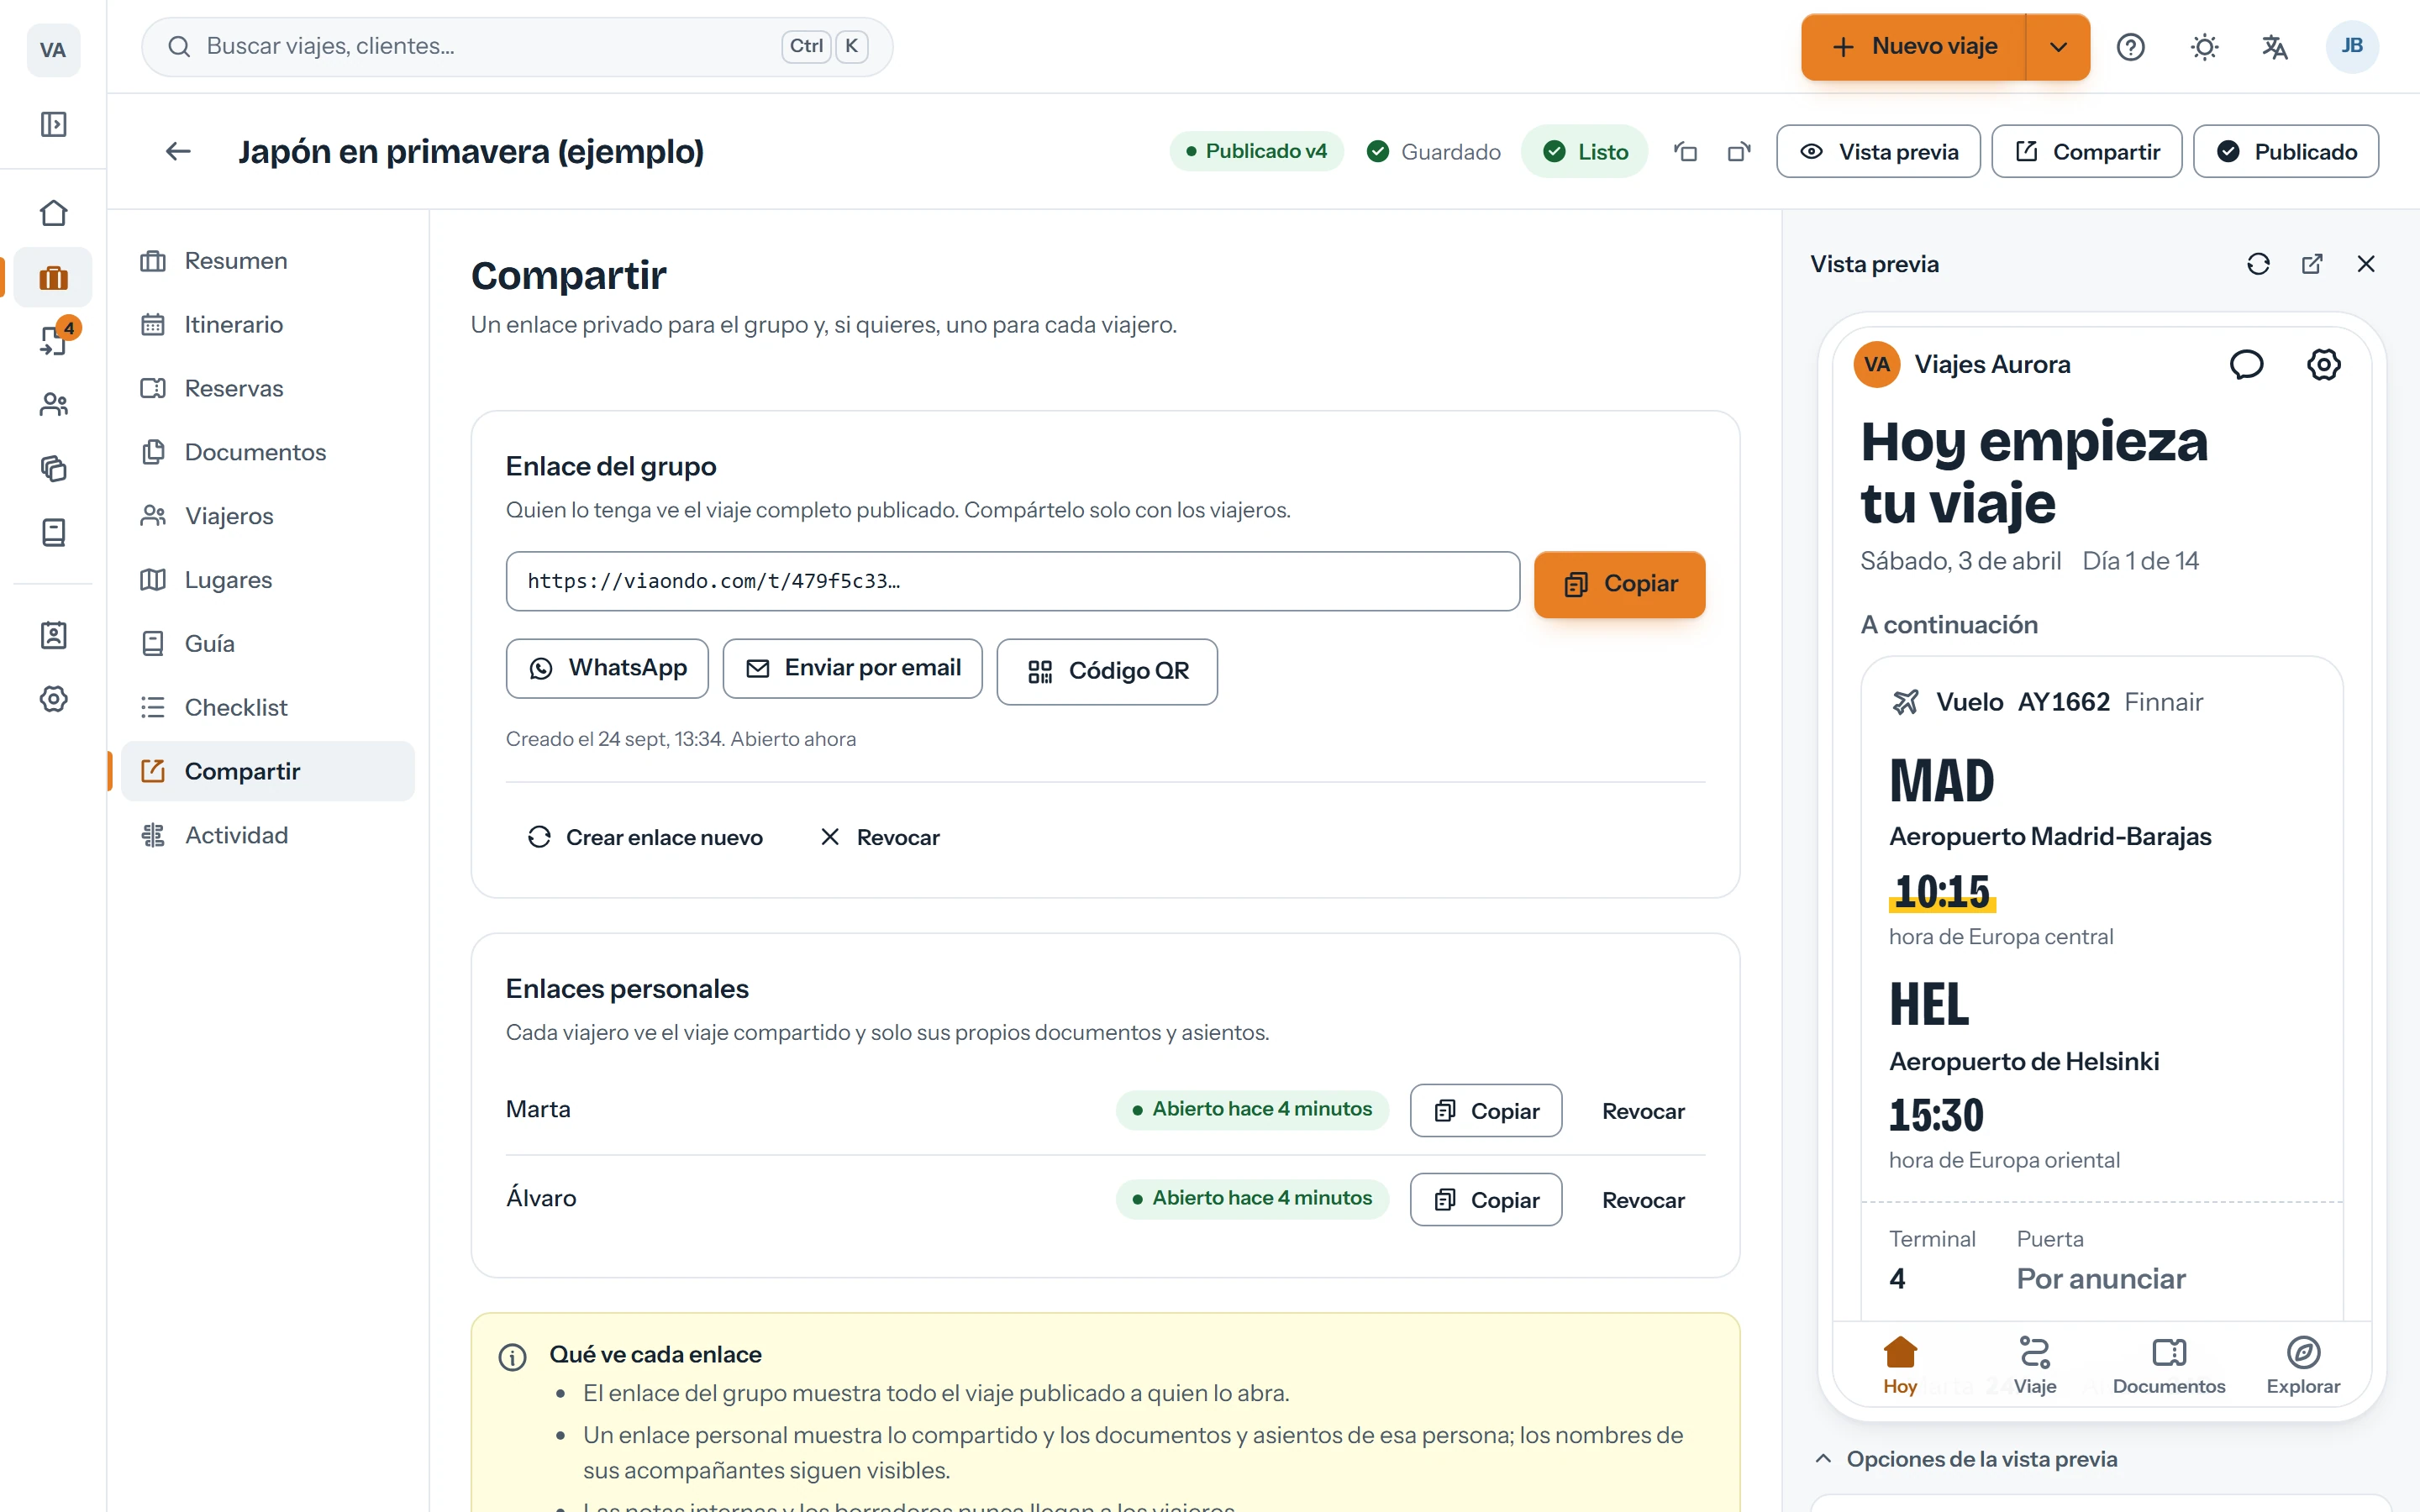Open the stacked copies icon in left rail

tap(53, 468)
